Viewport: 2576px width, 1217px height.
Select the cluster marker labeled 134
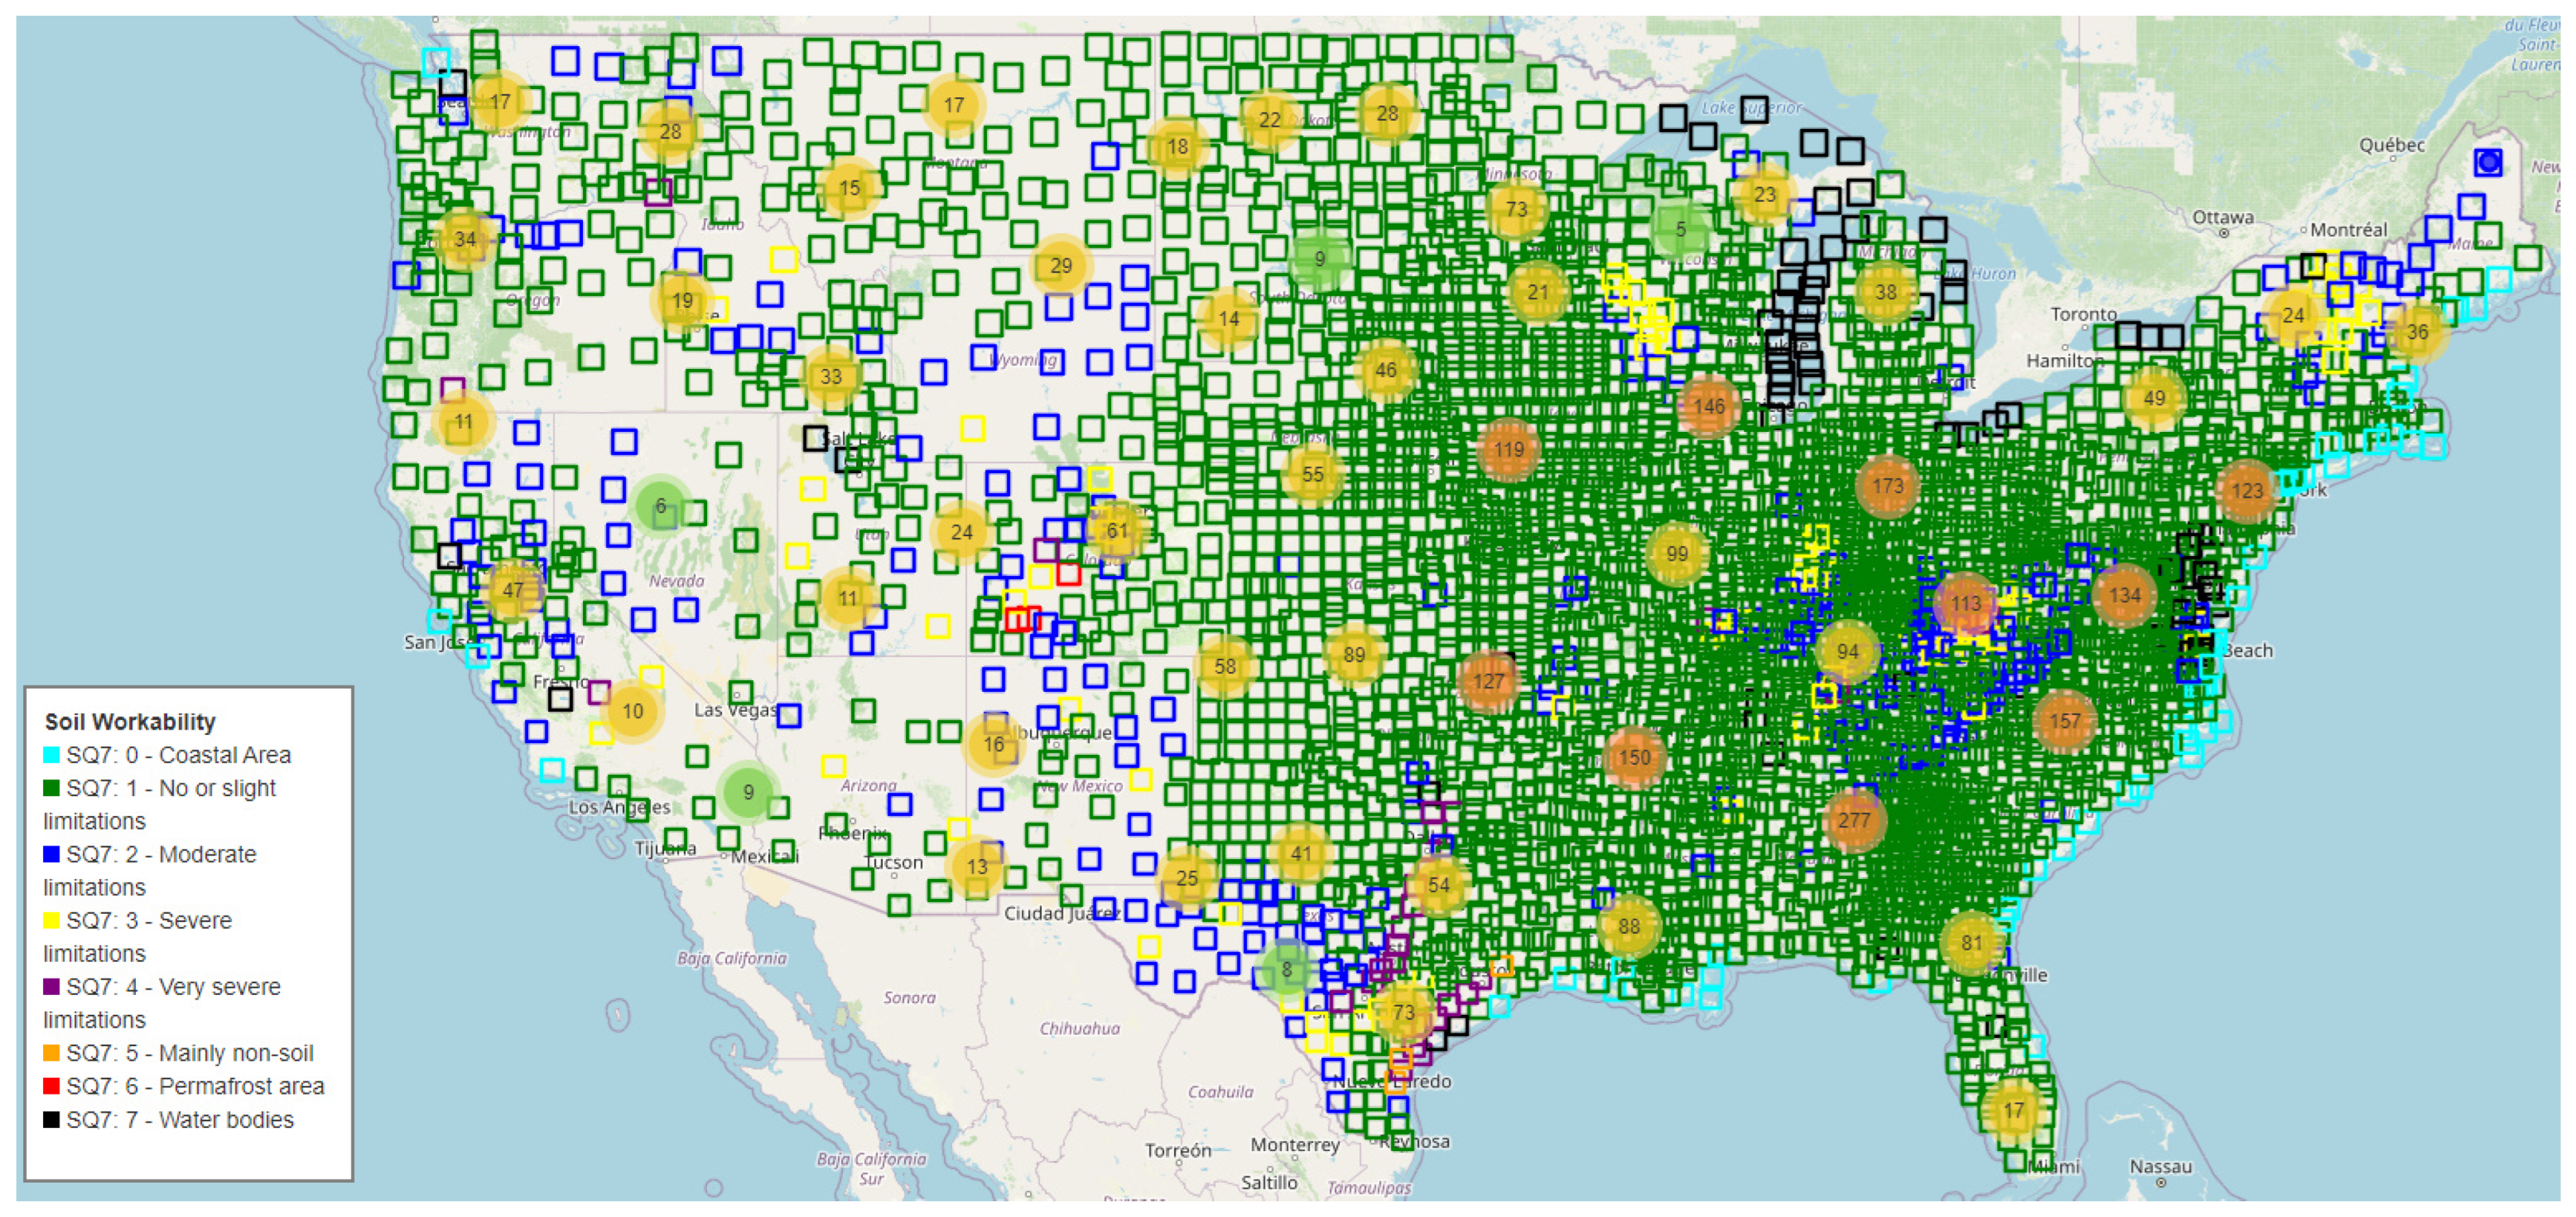[2124, 595]
